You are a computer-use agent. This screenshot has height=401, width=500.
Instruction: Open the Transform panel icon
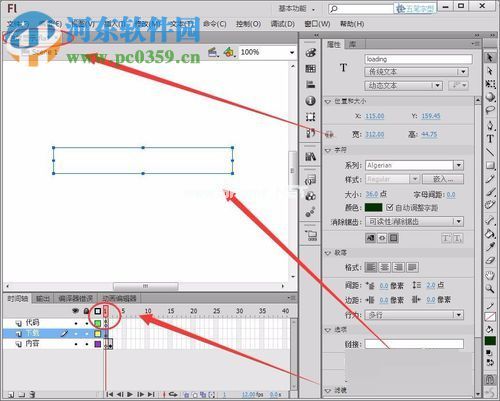click(x=310, y=117)
